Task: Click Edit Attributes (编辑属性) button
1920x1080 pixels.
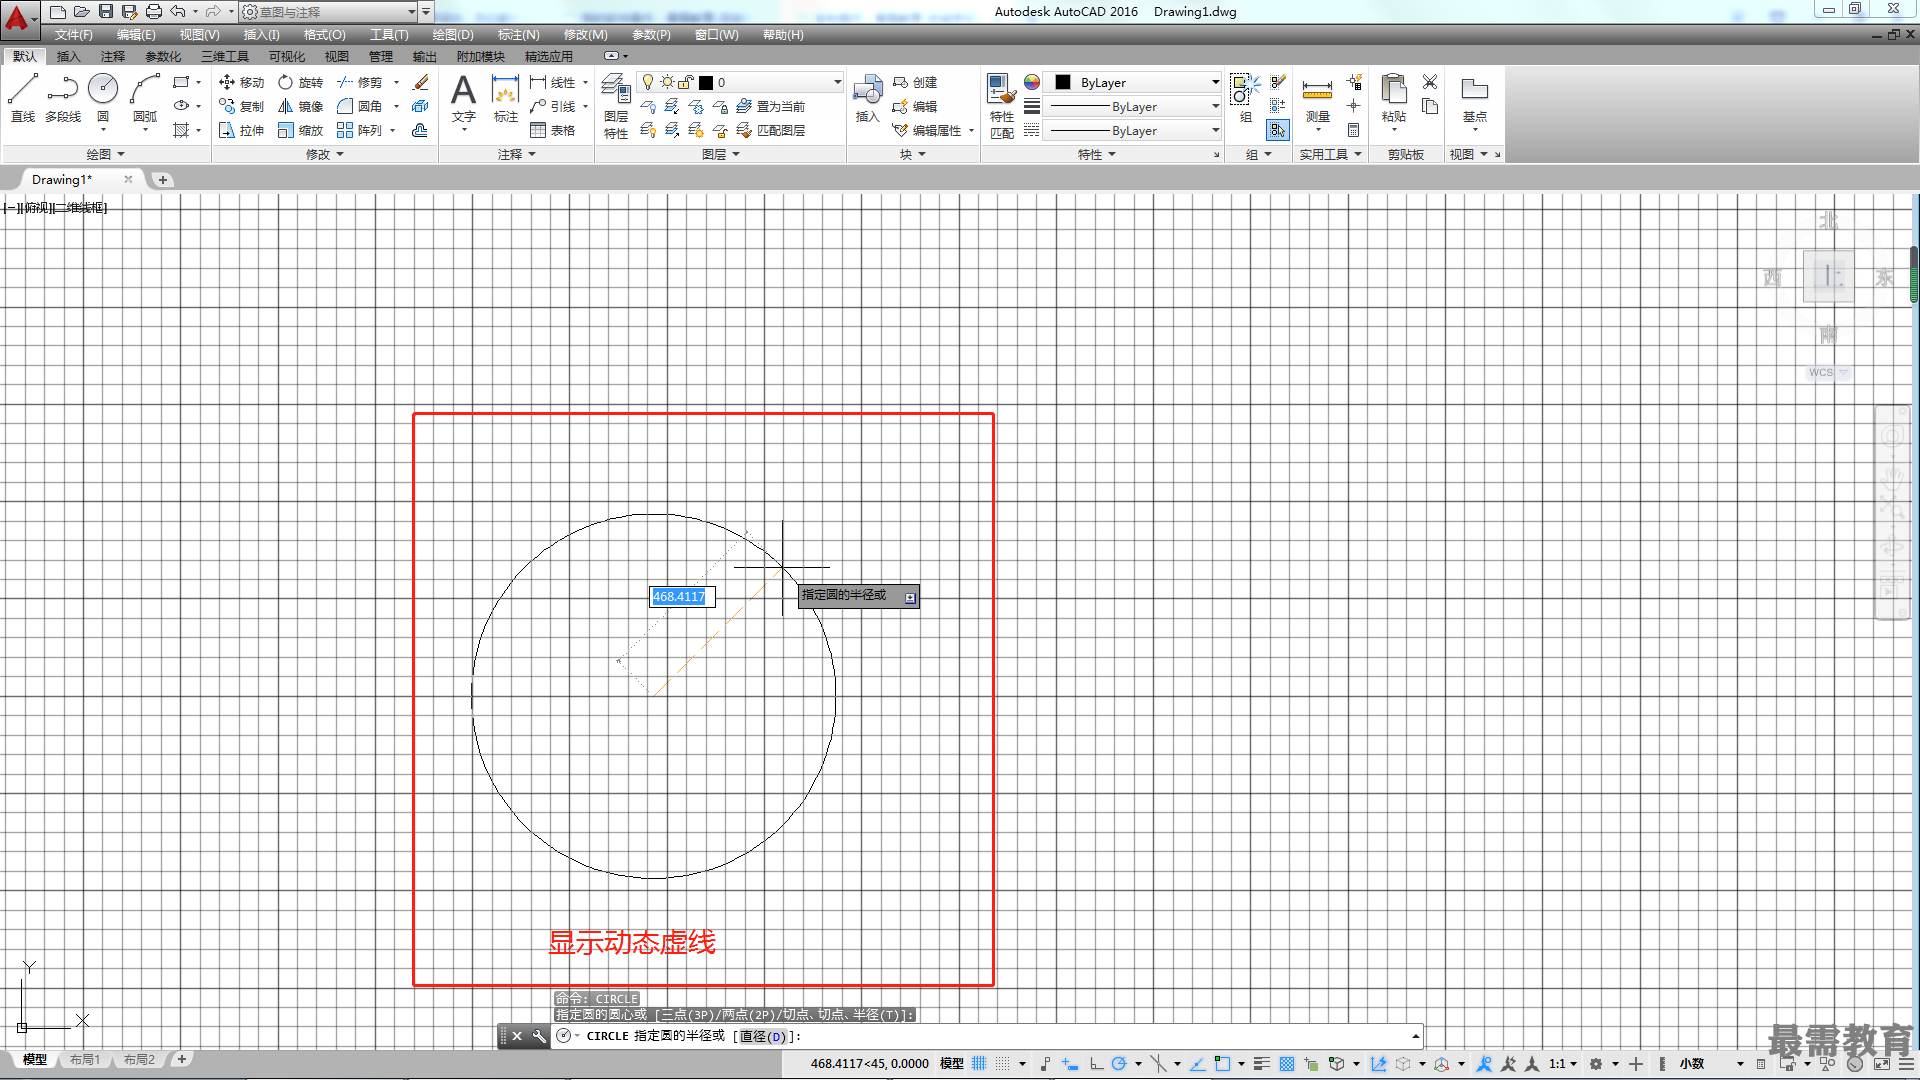Action: point(928,130)
